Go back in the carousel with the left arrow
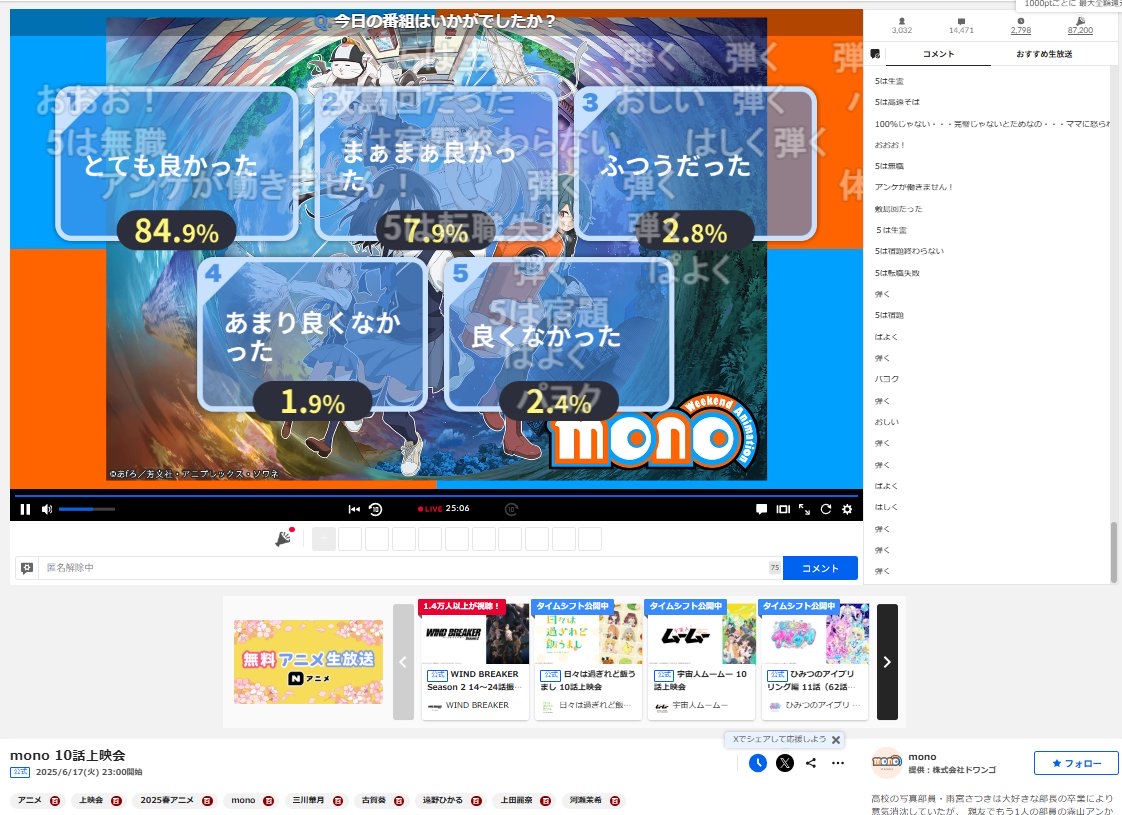Image resolution: width=1122 pixels, height=815 pixels. click(x=404, y=662)
